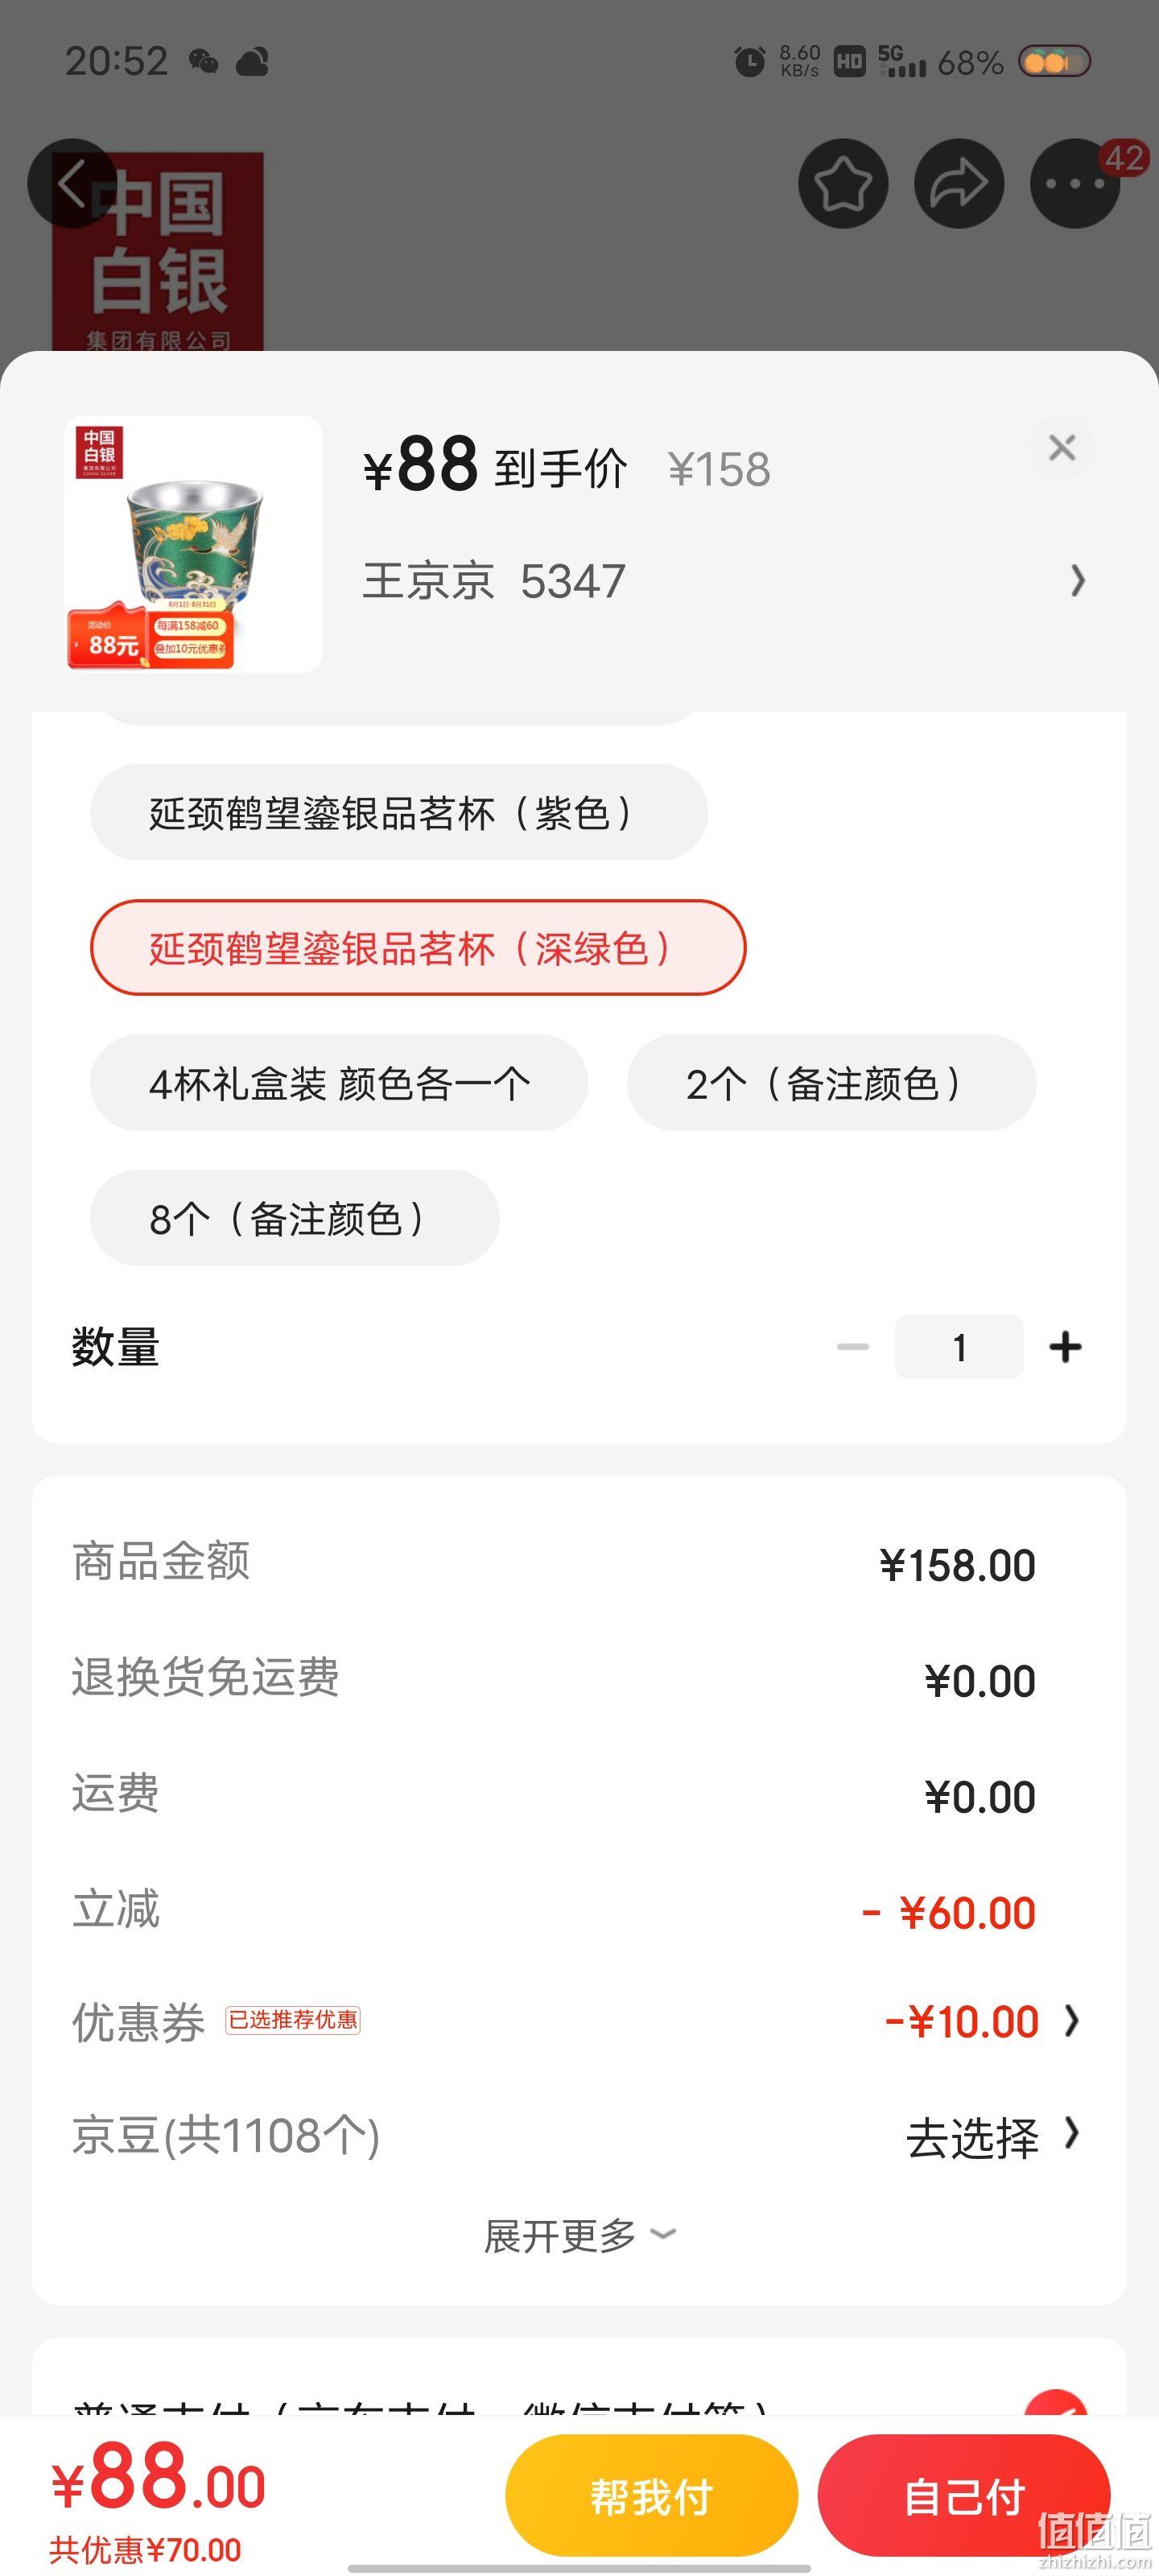Screen dimensions: 1159x2576
Task: Open the three-dot more menu
Action: 1075,183
